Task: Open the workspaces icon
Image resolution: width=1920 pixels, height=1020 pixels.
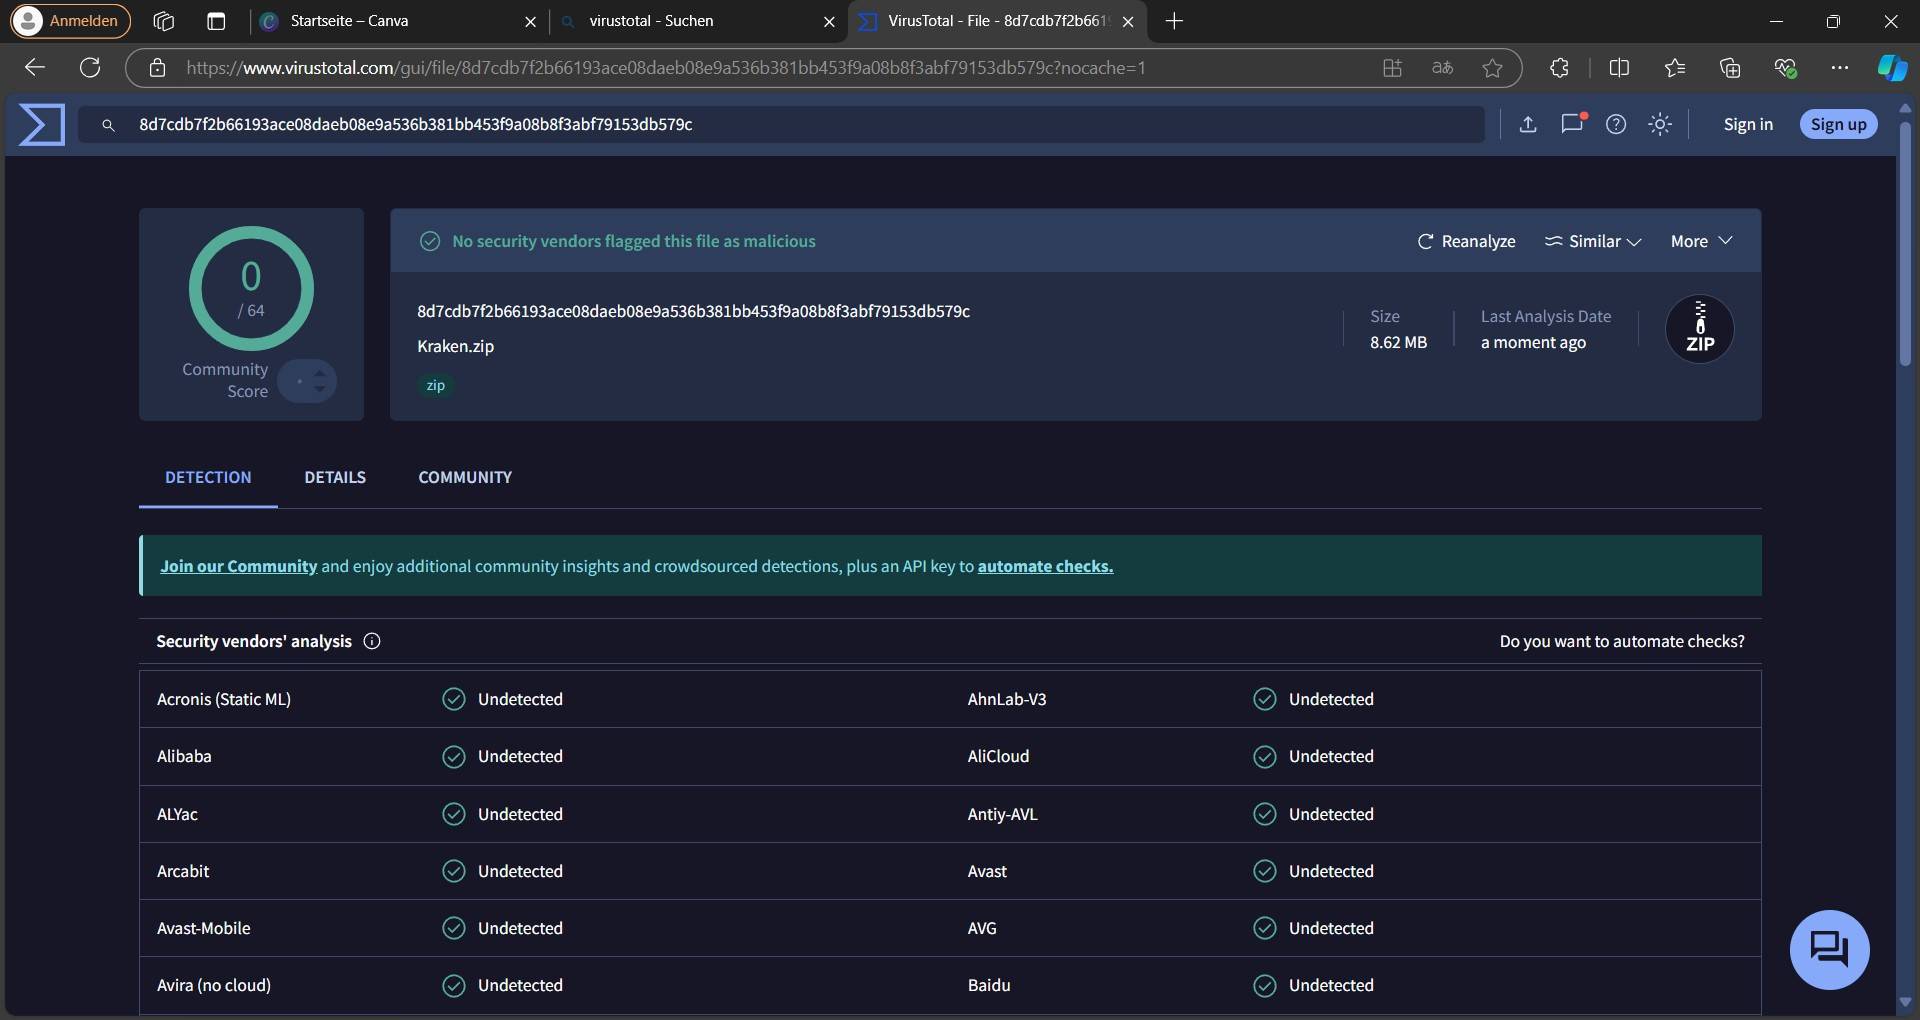Action: coord(164,21)
